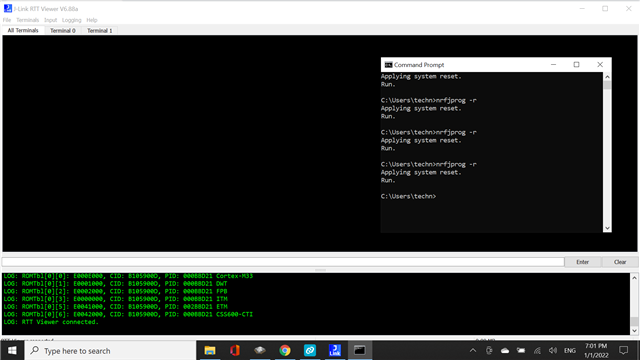Click the 'RTT Viewer connected.' log line
The width and height of the screenshot is (640, 360).
click(x=51, y=322)
